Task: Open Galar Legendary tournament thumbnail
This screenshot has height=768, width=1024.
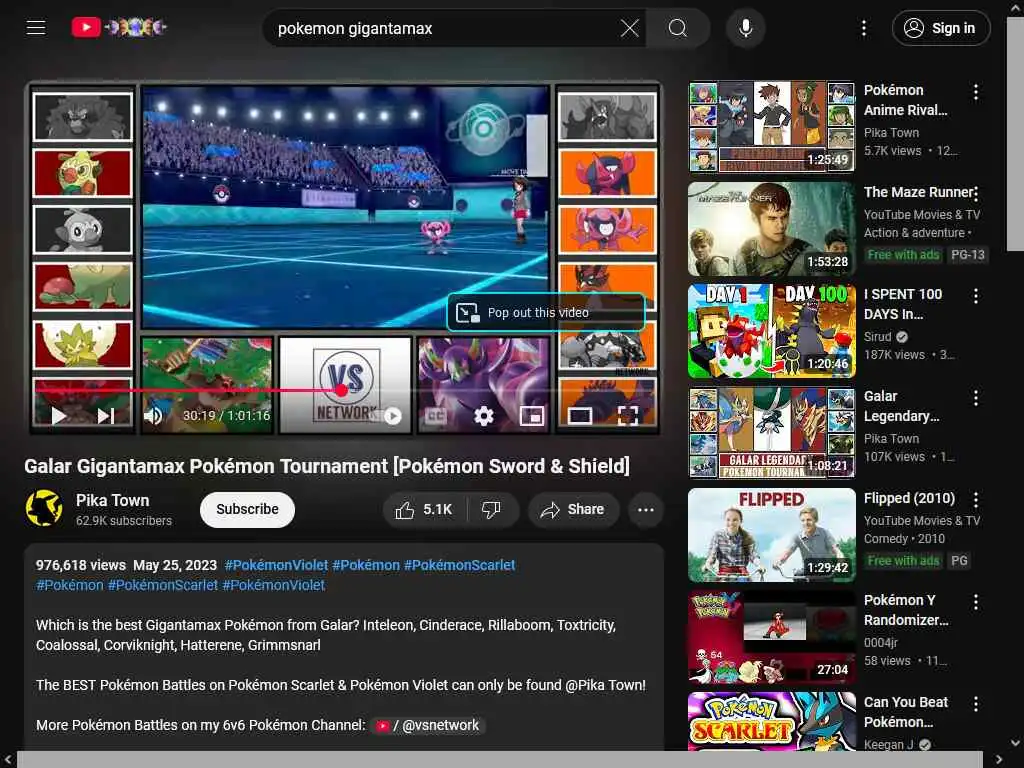Action: [772, 432]
